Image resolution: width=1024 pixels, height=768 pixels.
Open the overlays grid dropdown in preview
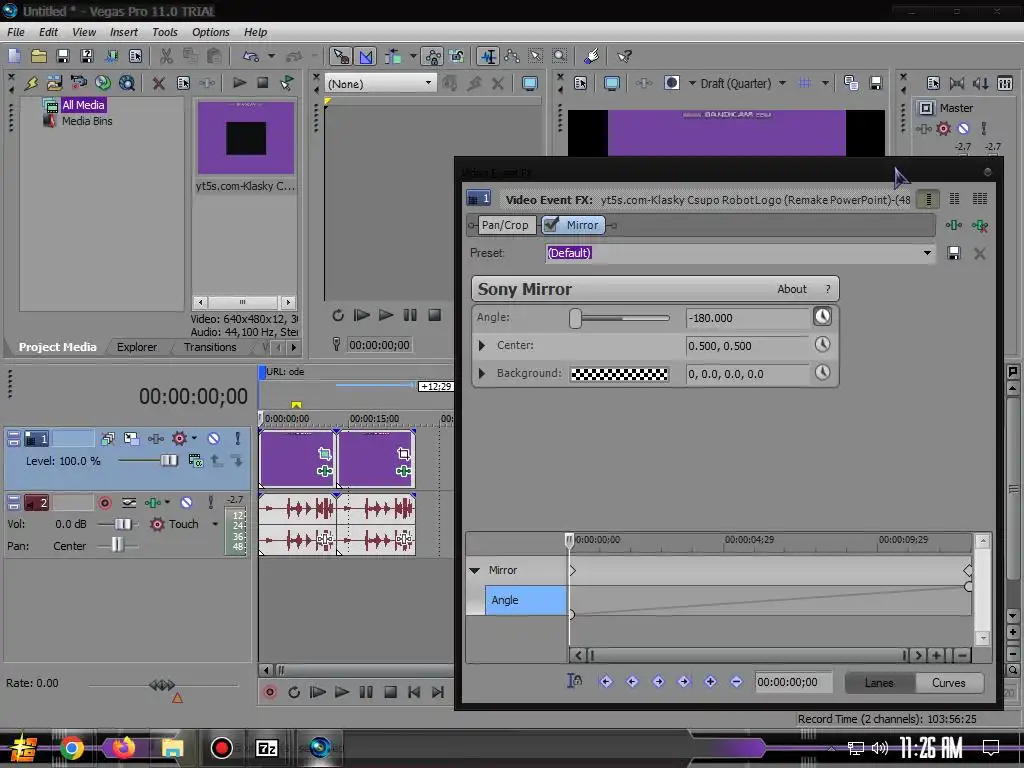(825, 83)
